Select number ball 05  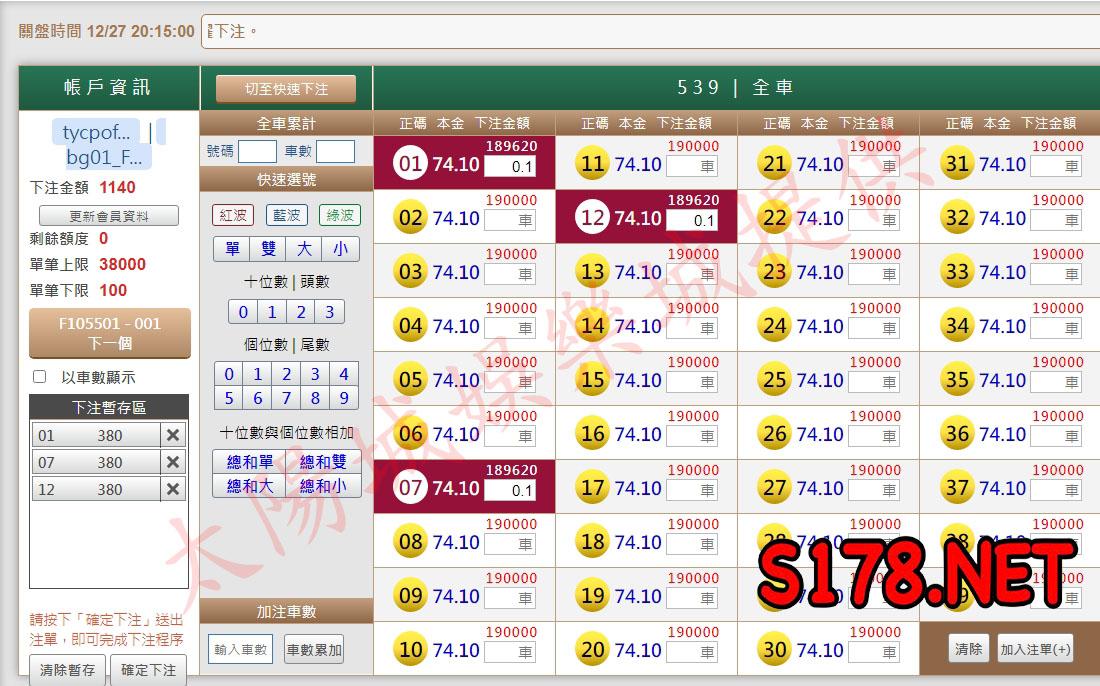click(x=410, y=379)
